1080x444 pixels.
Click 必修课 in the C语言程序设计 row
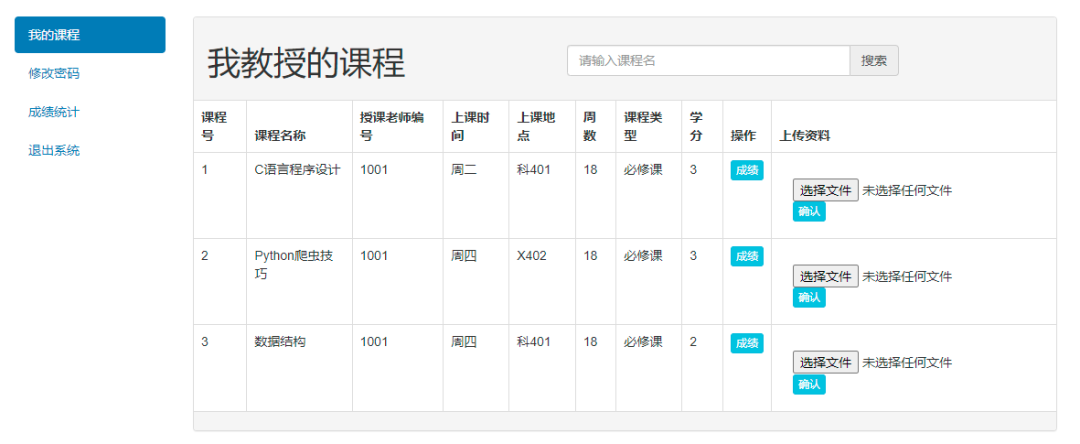pyautogui.click(x=643, y=170)
